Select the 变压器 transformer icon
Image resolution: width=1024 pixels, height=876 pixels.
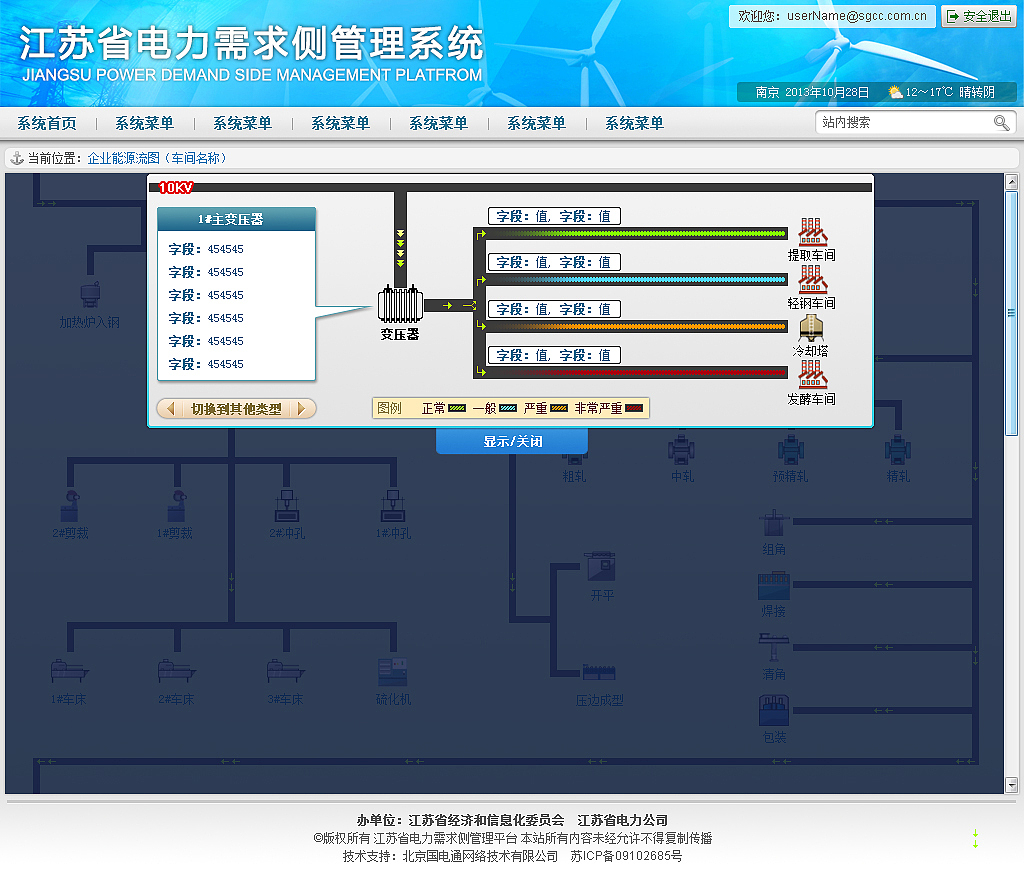click(x=400, y=305)
